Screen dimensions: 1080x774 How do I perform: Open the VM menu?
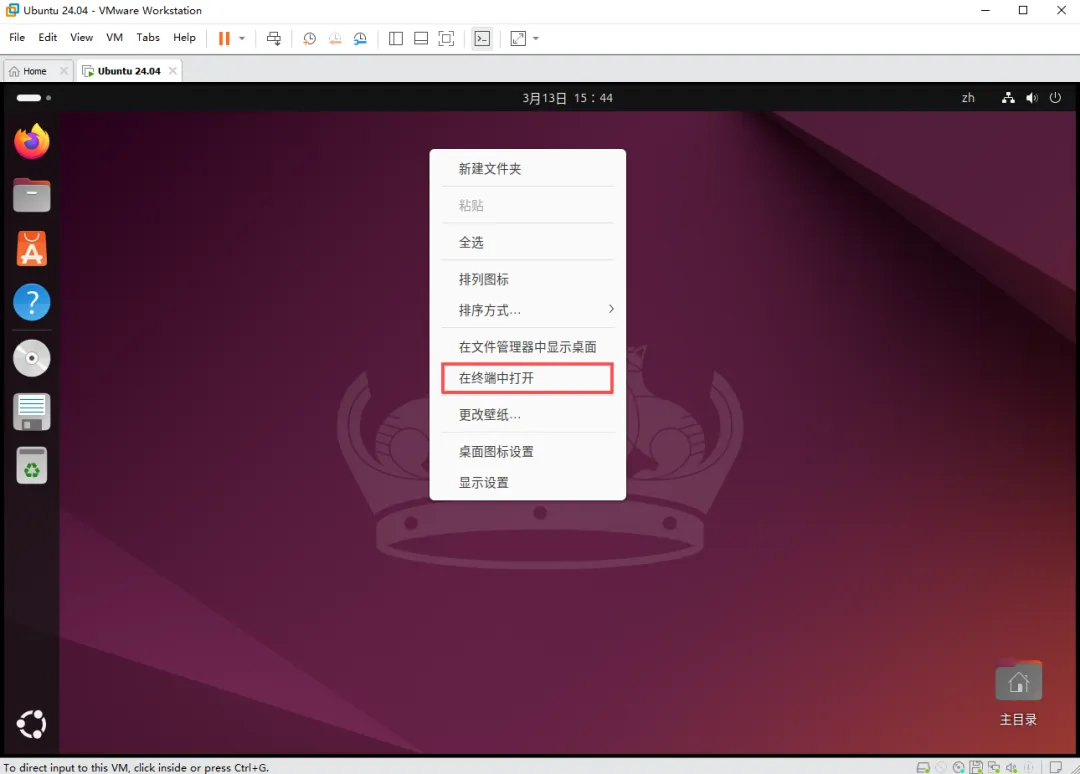114,37
